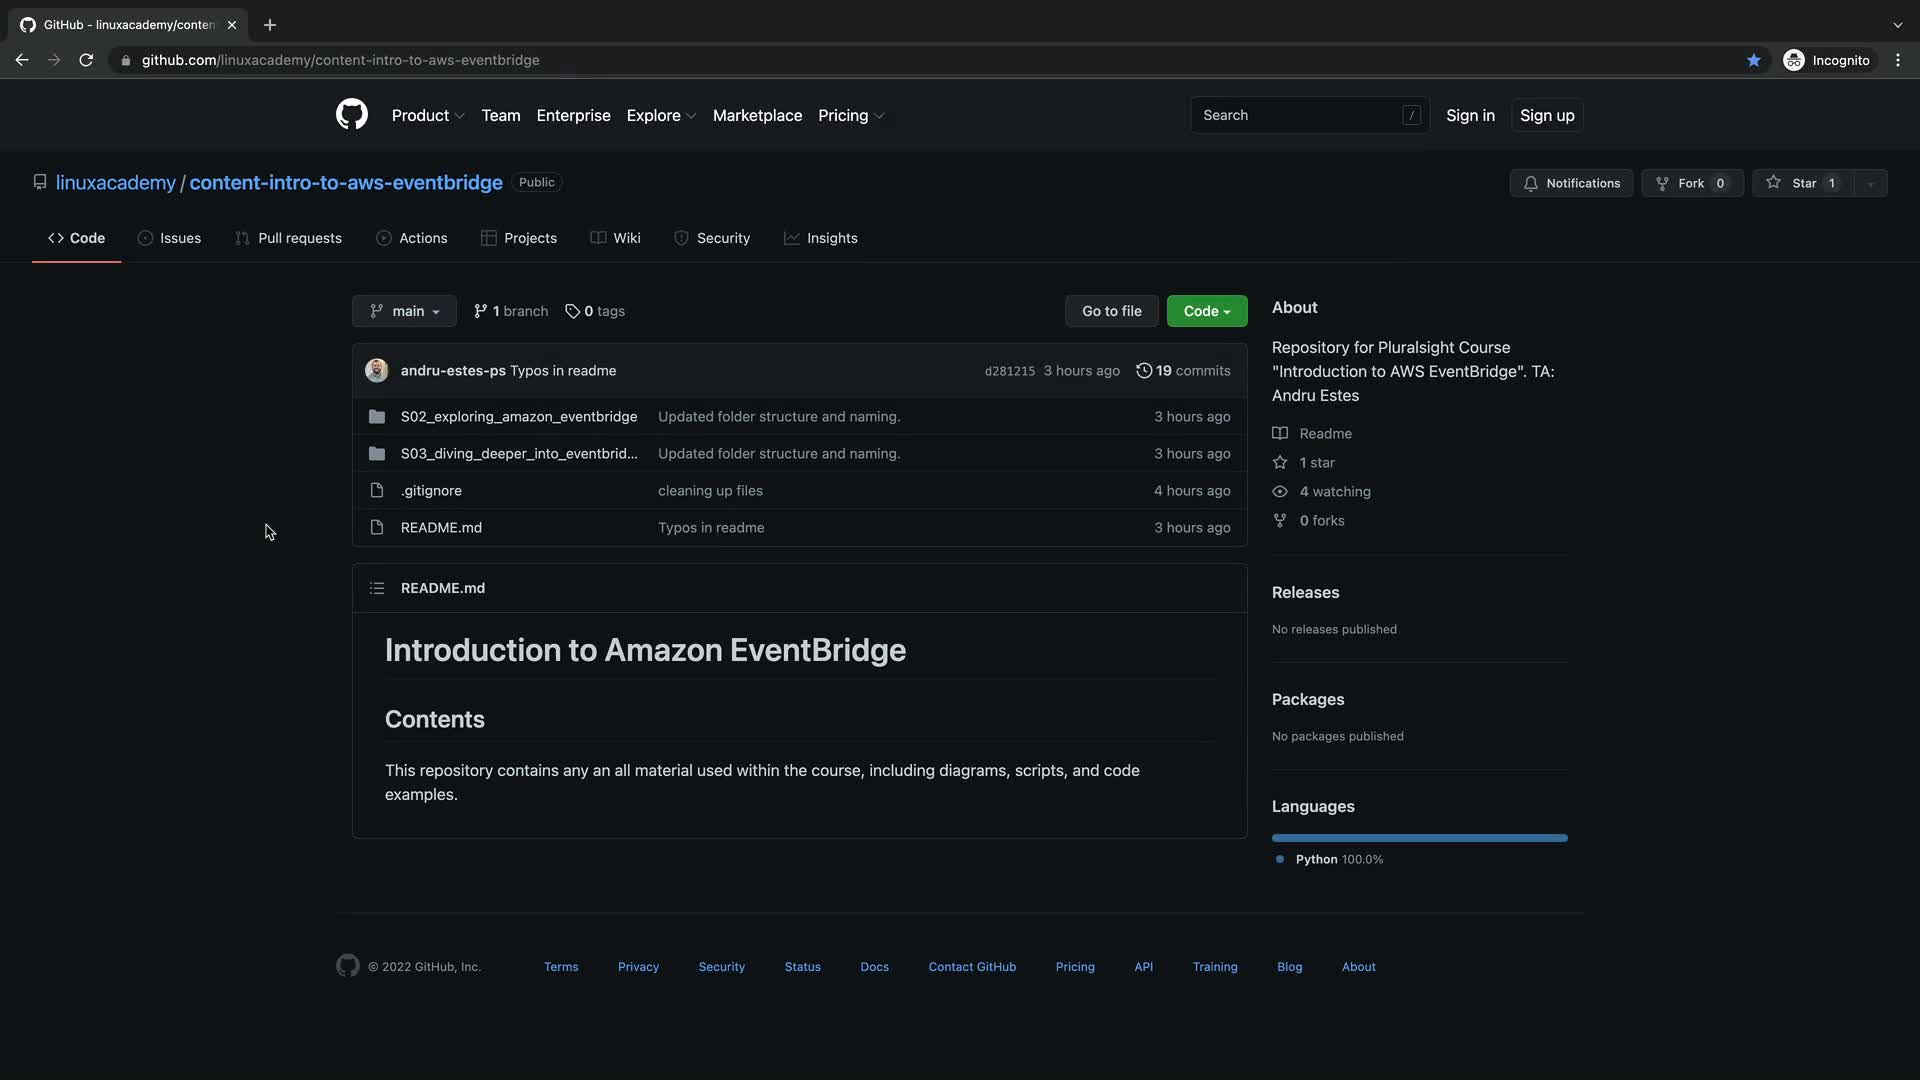
Task: Focus the GitHub search input field
Action: (1296, 116)
